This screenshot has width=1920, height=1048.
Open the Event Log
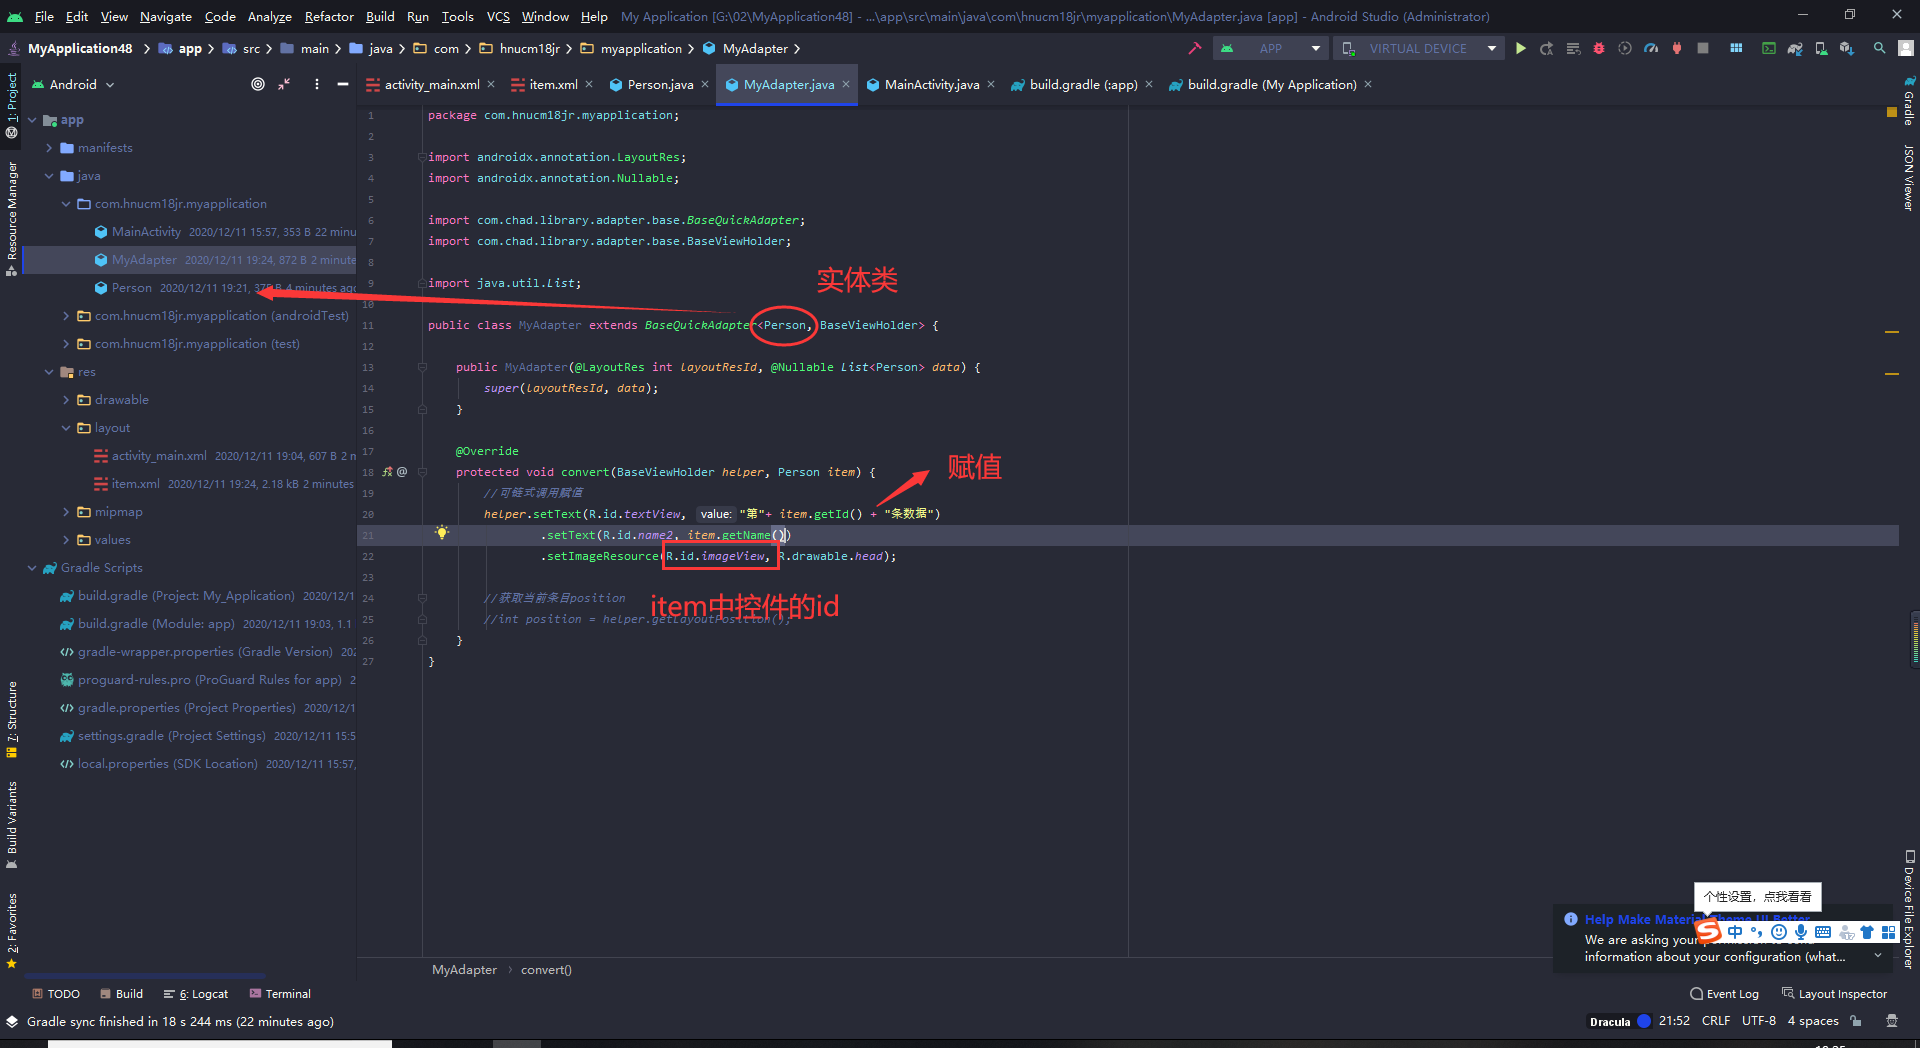click(x=1724, y=993)
